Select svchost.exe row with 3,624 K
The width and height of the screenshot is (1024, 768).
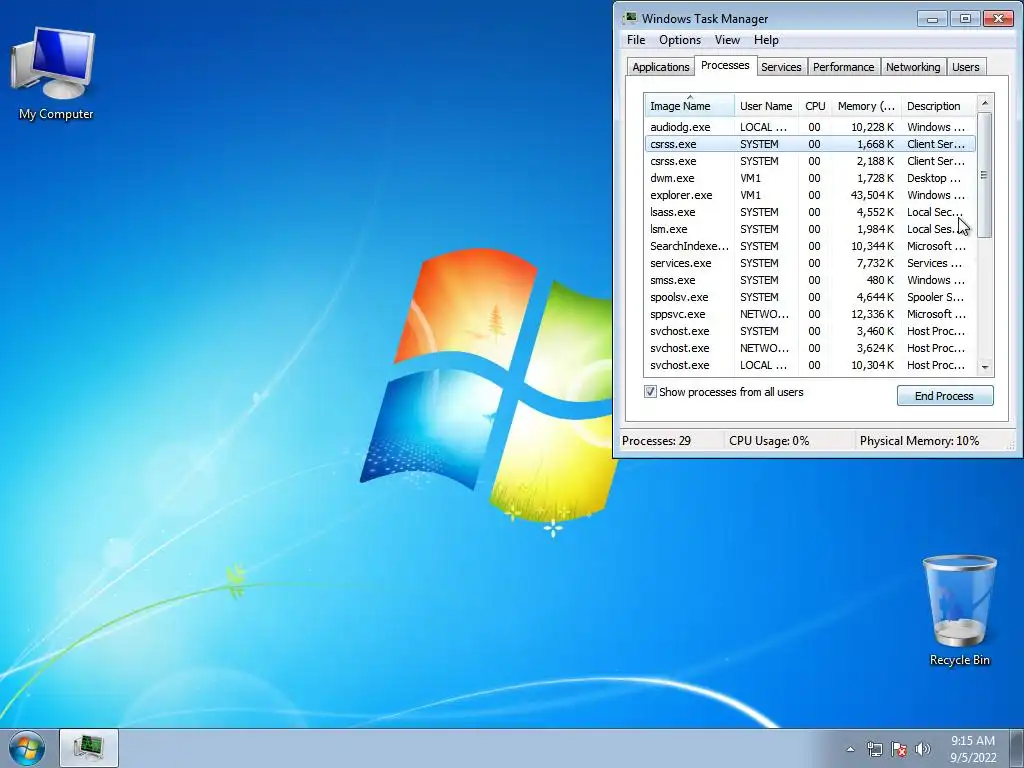point(810,347)
